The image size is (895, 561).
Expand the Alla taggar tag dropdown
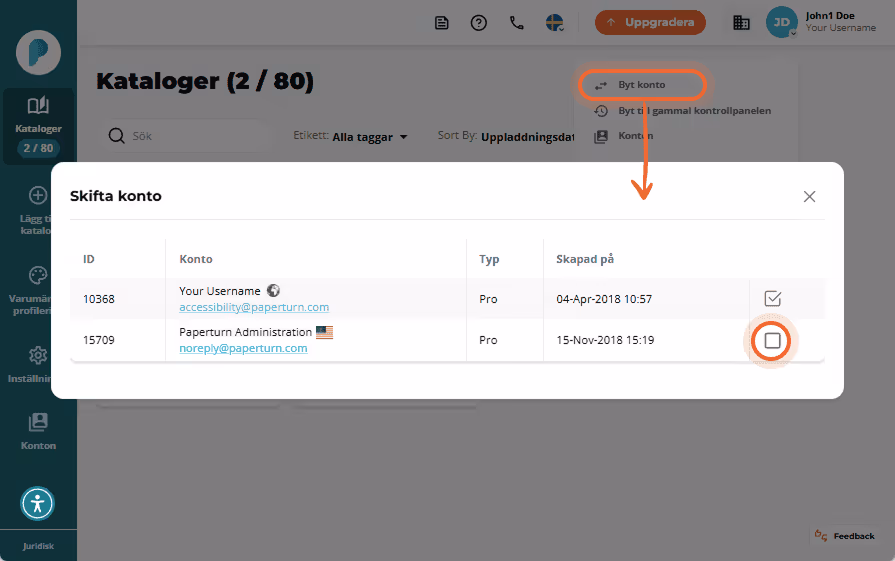[370, 137]
